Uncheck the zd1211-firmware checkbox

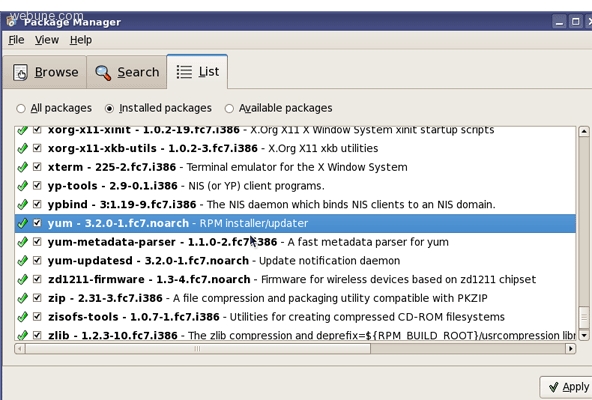[37, 279]
